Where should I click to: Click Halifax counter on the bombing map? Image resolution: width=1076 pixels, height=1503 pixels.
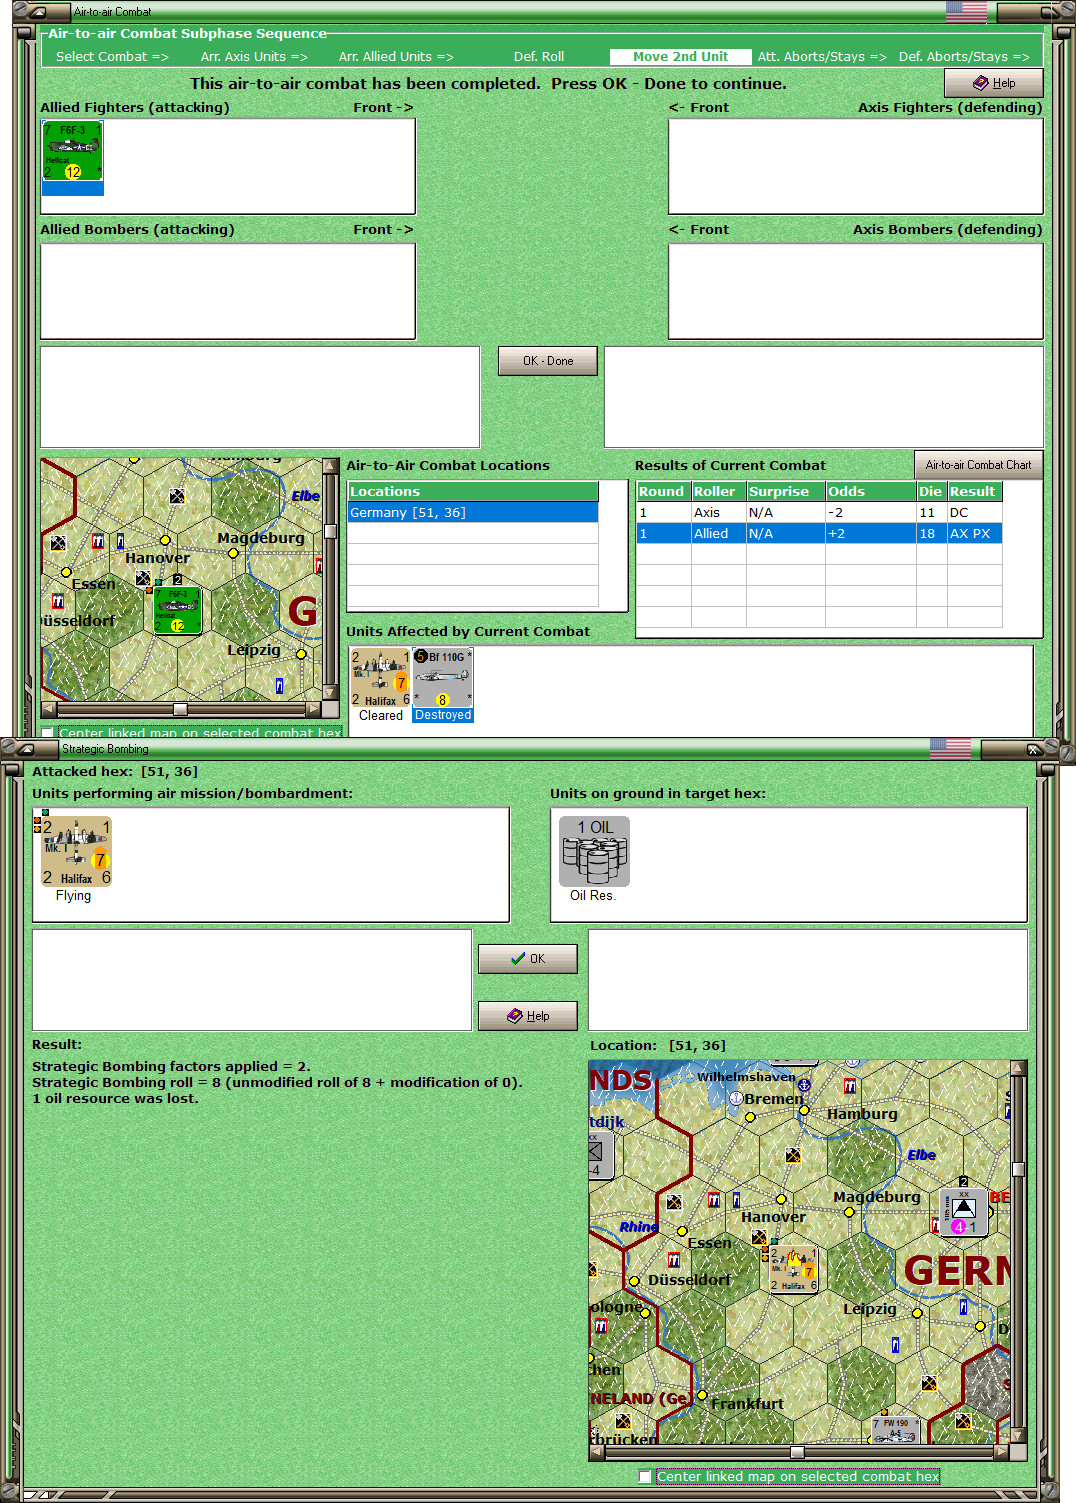tap(794, 1269)
